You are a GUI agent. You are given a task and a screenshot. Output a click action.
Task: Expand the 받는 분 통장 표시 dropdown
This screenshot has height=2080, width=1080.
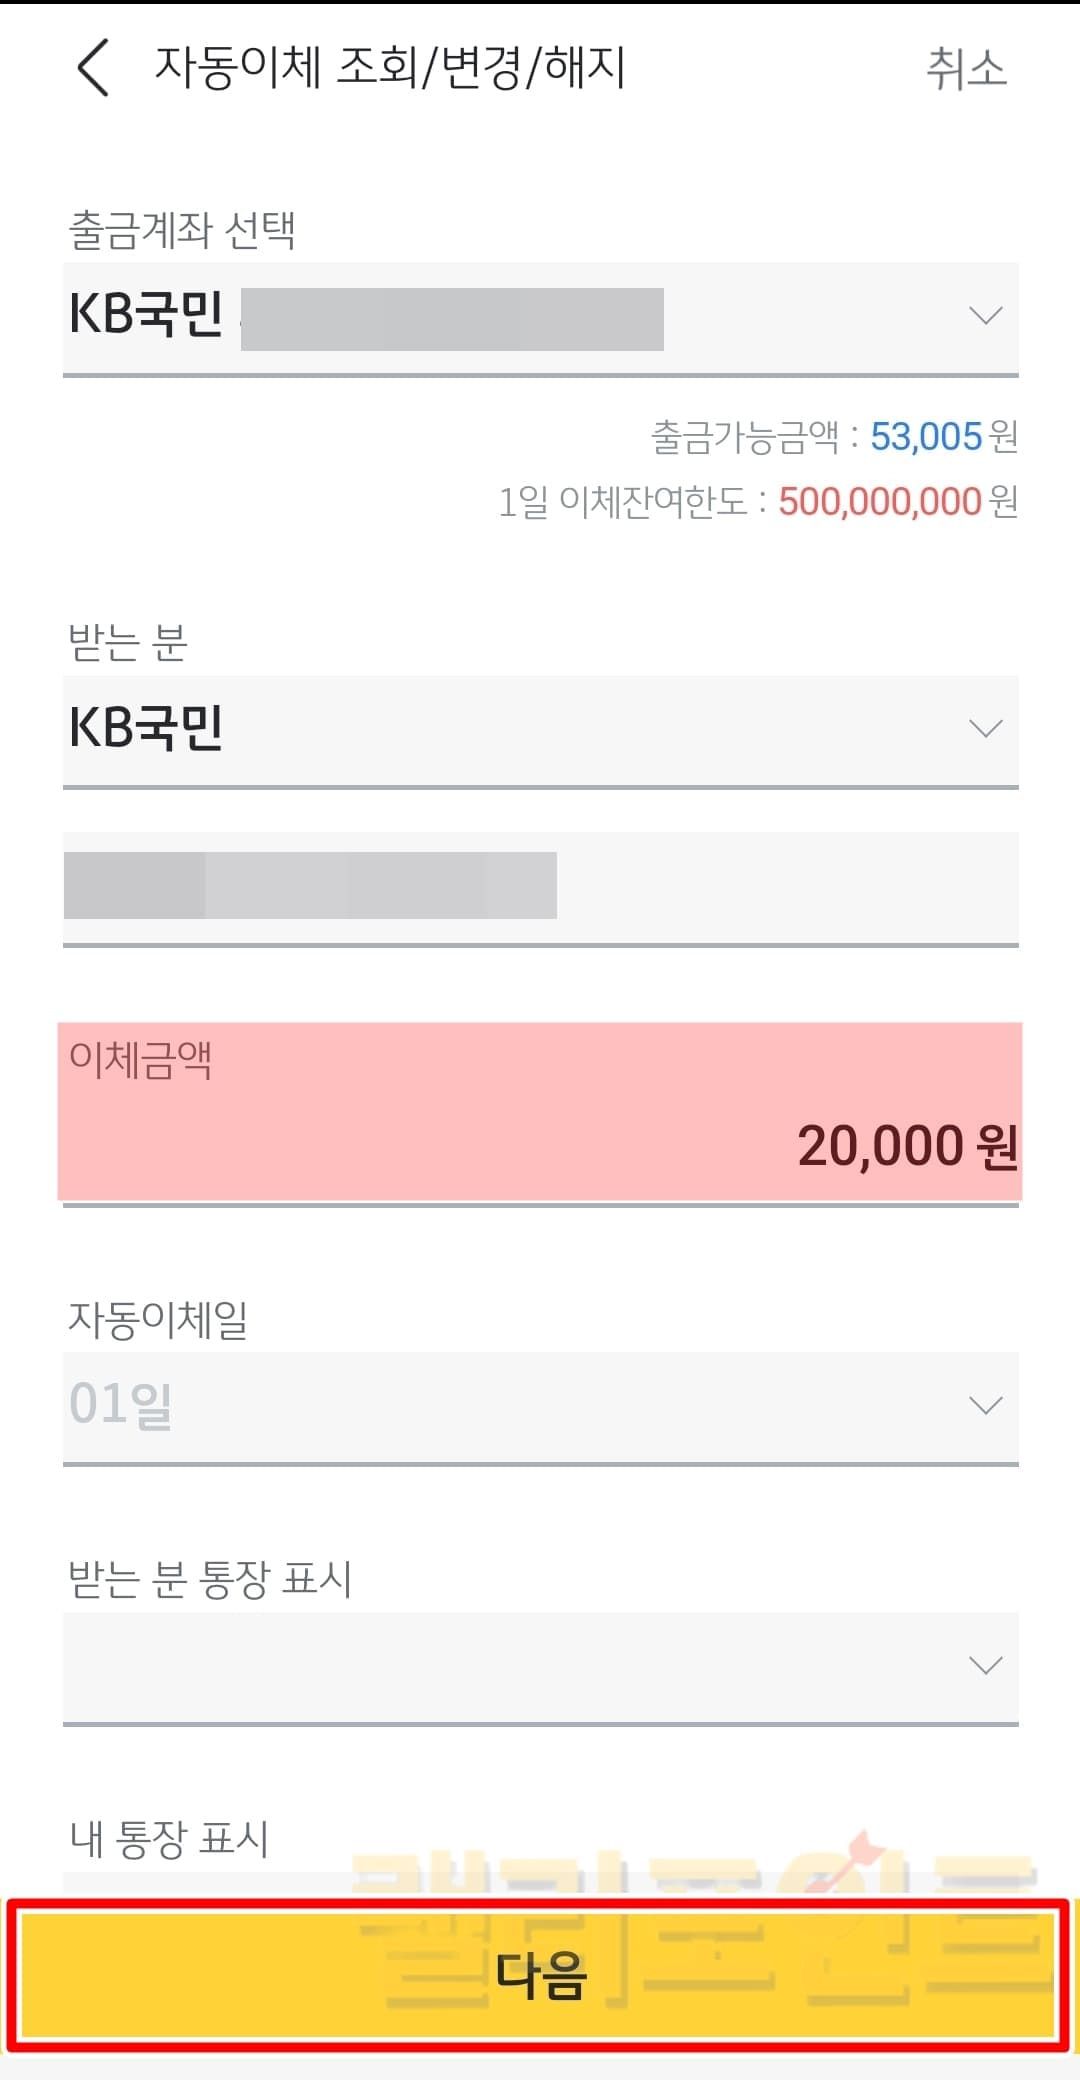[985, 1665]
